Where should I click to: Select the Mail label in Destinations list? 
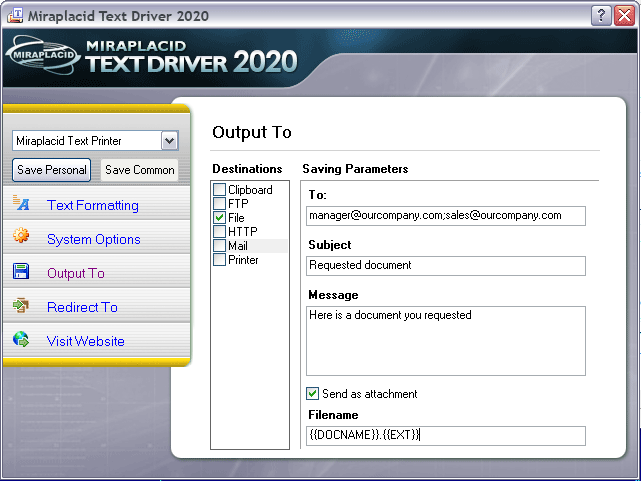click(238, 246)
